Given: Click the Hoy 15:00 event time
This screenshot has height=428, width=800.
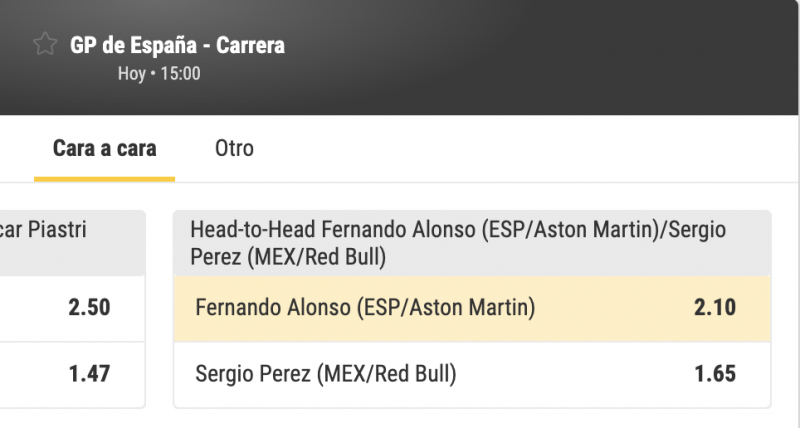Looking at the screenshot, I should (159, 73).
